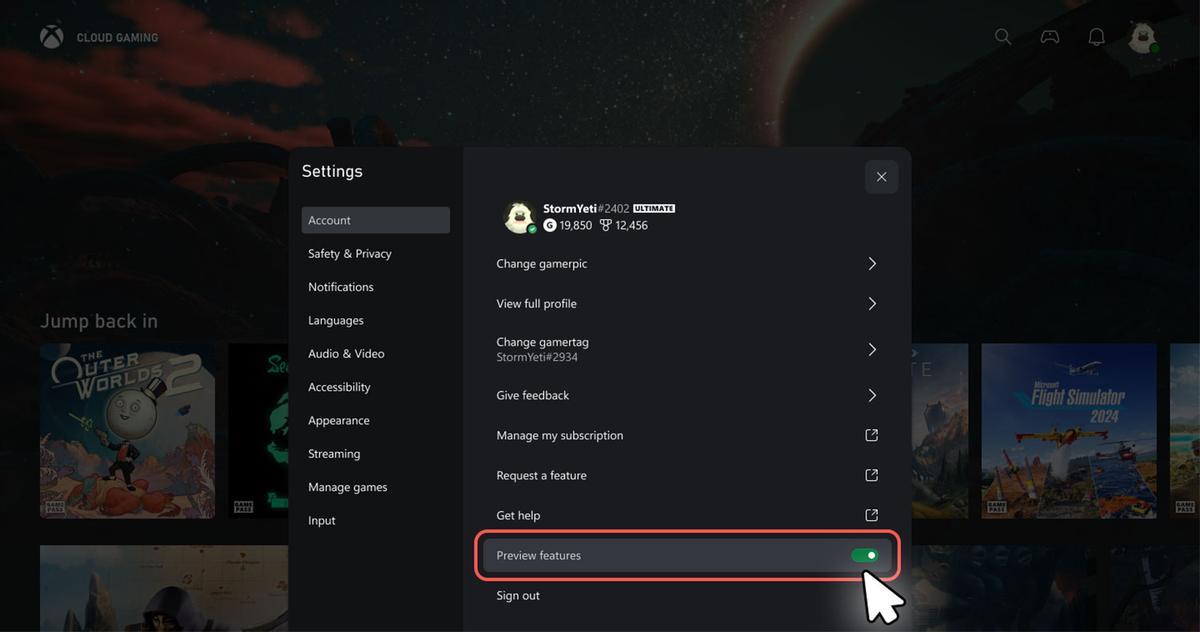This screenshot has width=1200, height=632.
Task: Open the Streaming settings section
Action: point(334,454)
